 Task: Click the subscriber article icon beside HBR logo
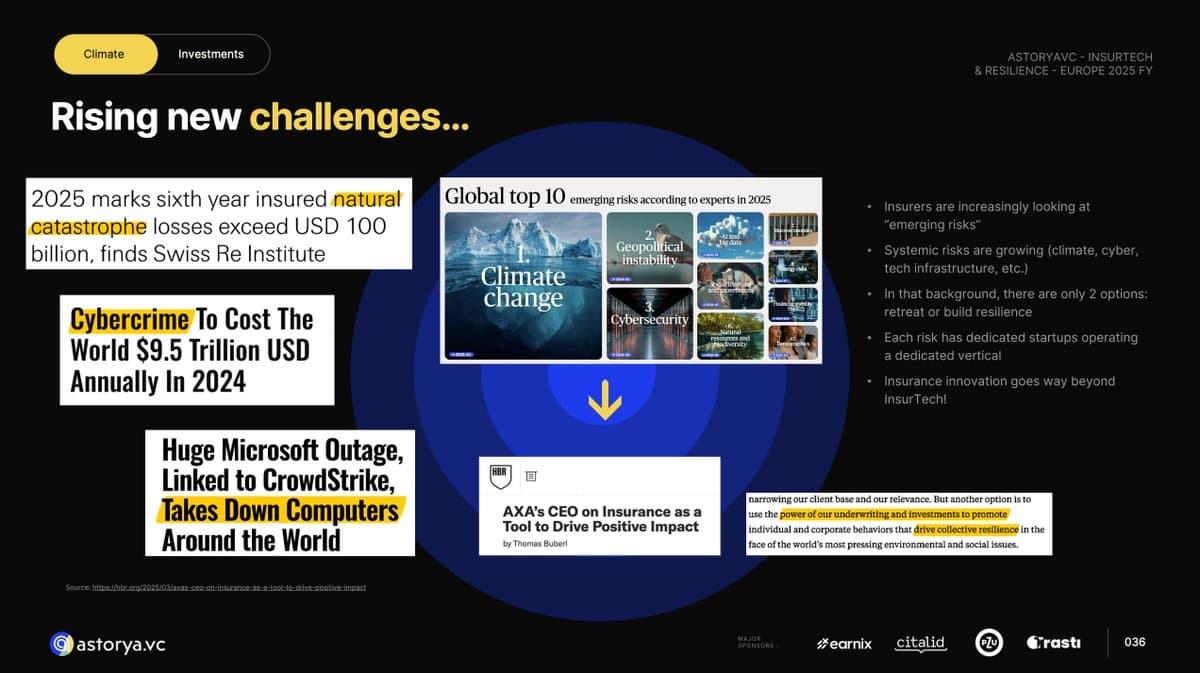pos(531,476)
